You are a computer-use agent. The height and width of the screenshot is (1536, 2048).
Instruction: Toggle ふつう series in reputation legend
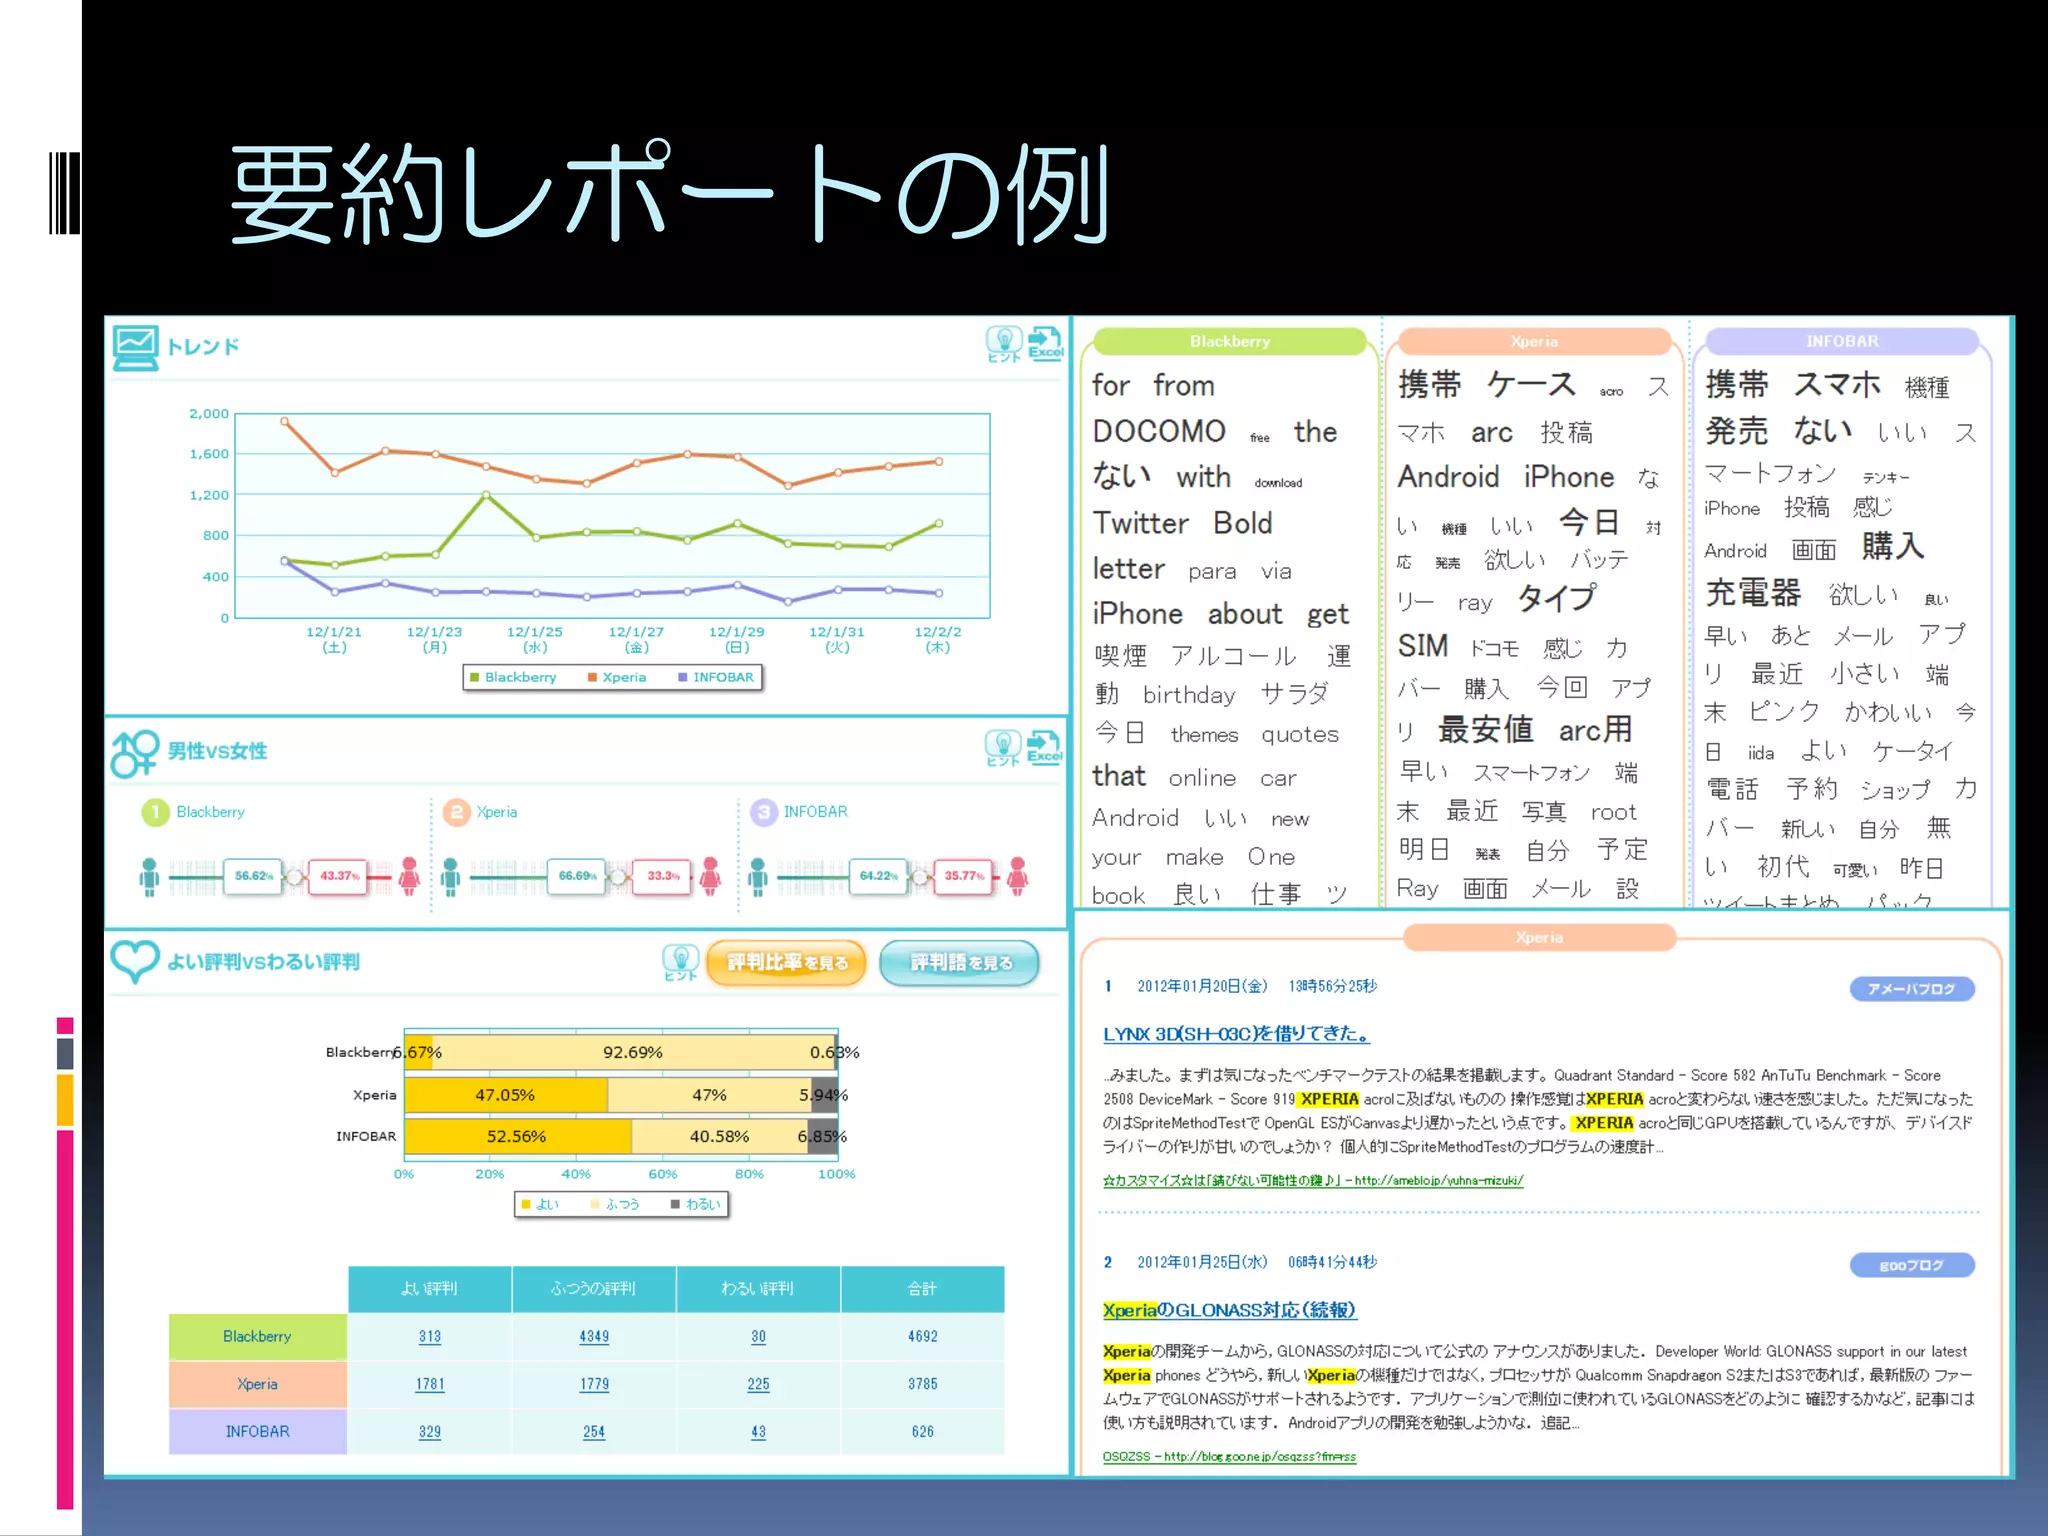pos(615,1205)
